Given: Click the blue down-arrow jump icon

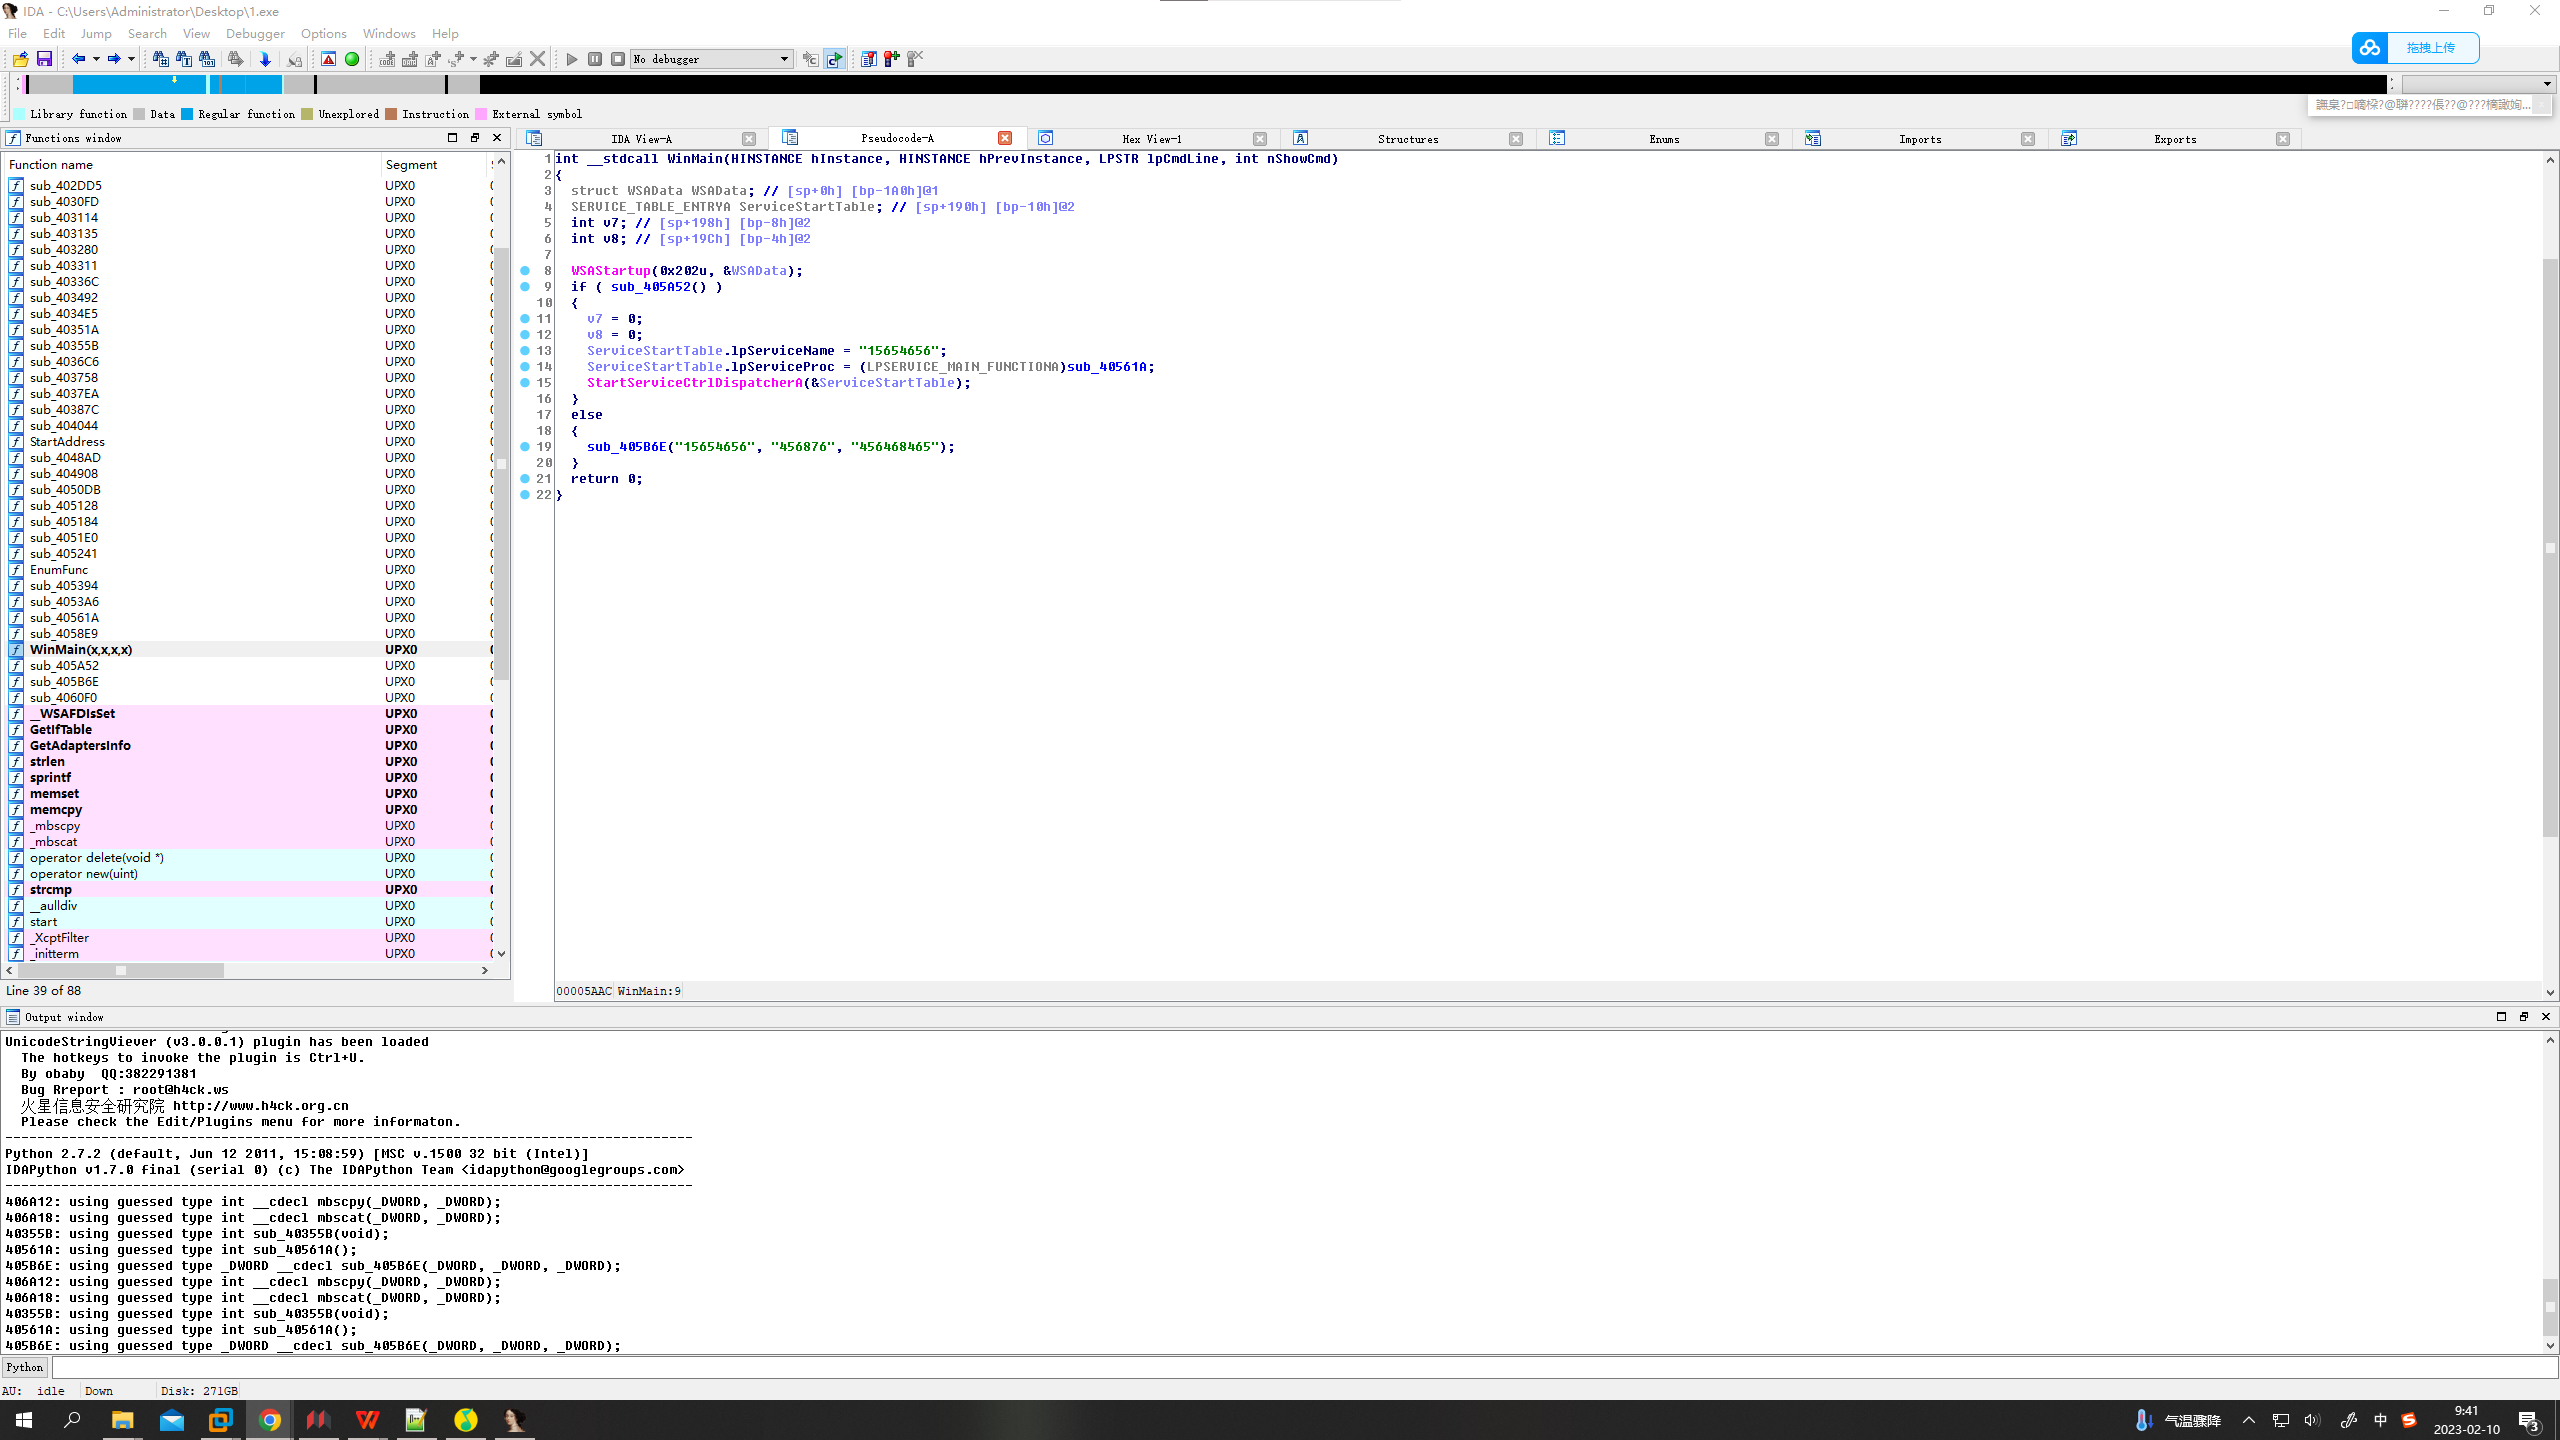Looking at the screenshot, I should coord(265,59).
